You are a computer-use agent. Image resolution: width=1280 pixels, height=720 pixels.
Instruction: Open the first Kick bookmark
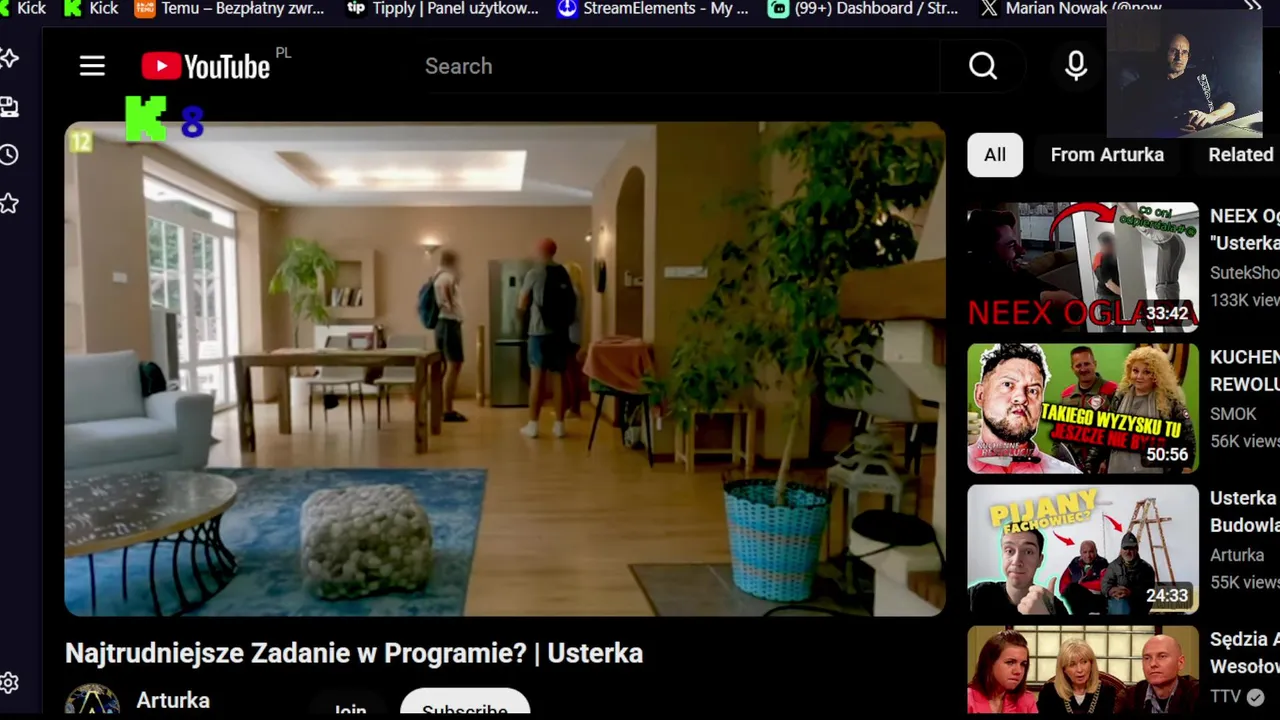[x=24, y=8]
